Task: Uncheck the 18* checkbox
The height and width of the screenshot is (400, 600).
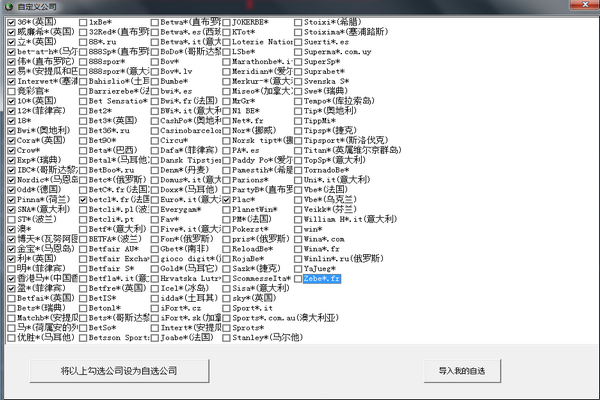Action: coord(11,121)
